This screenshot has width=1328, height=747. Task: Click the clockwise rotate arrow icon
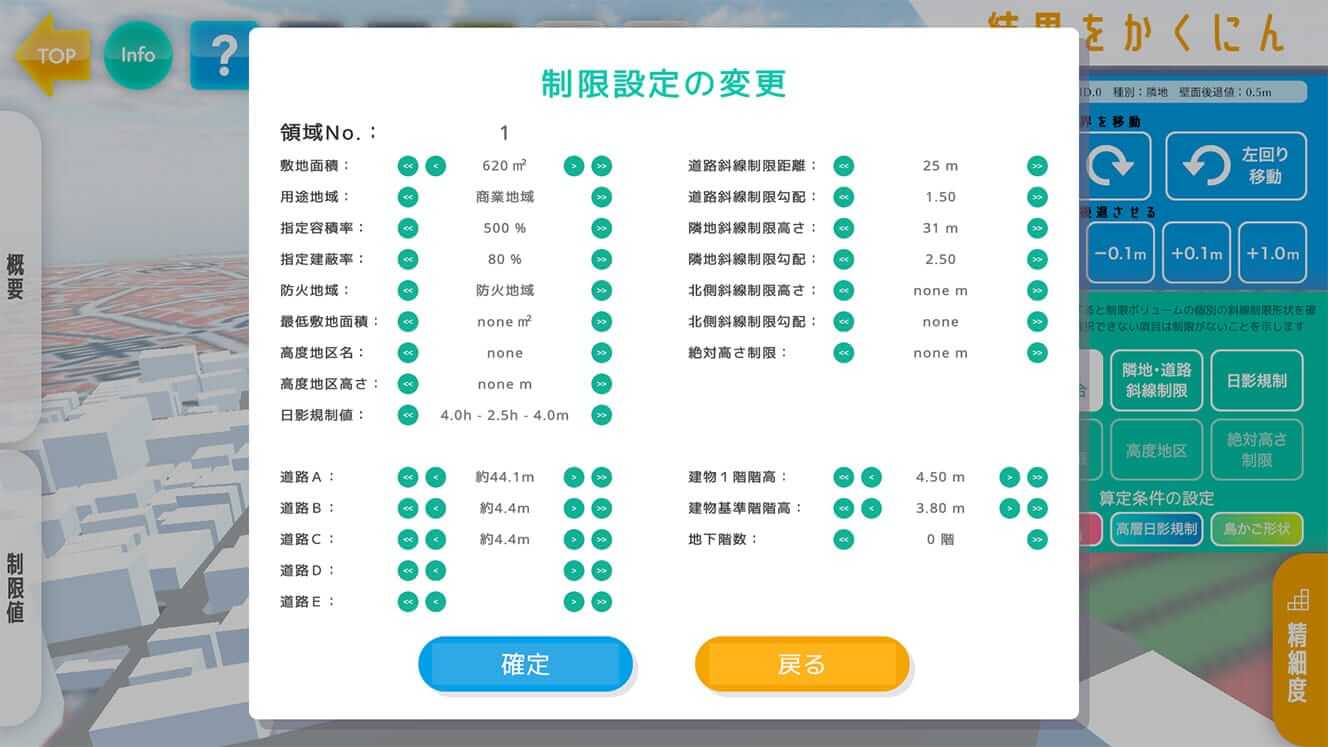point(1113,166)
